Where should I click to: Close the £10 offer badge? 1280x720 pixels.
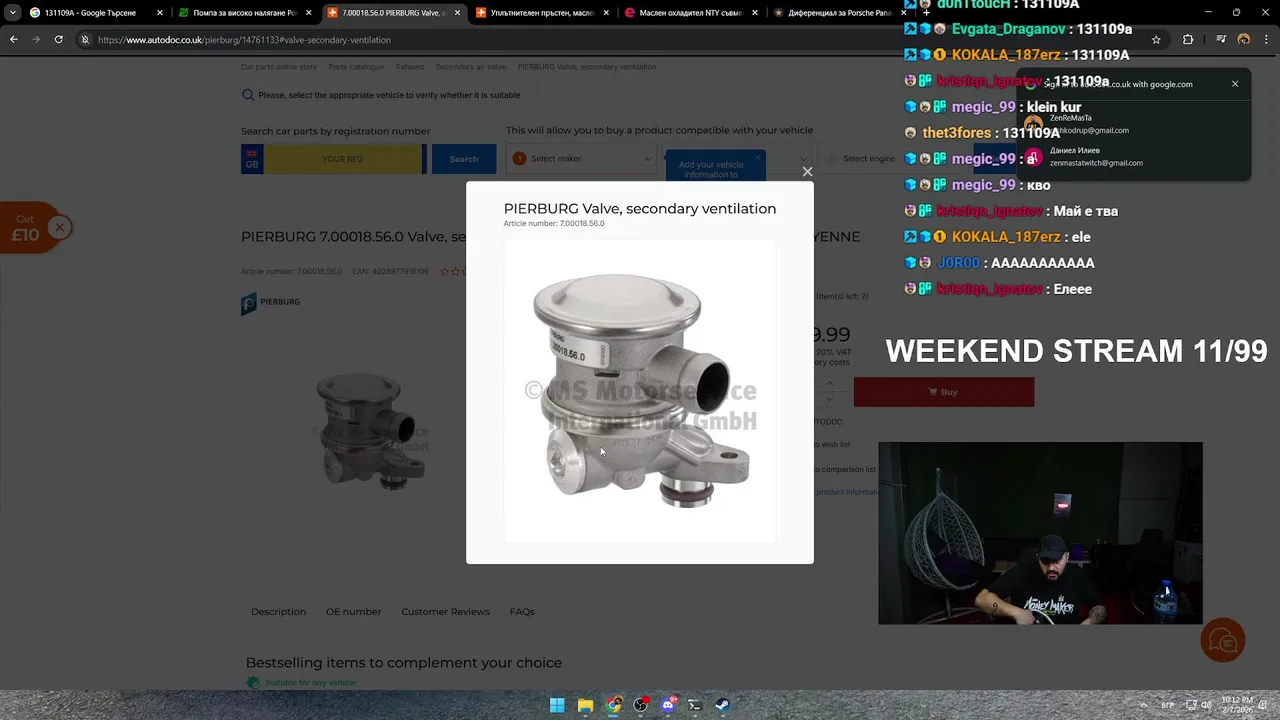pyautogui.click(x=59, y=228)
